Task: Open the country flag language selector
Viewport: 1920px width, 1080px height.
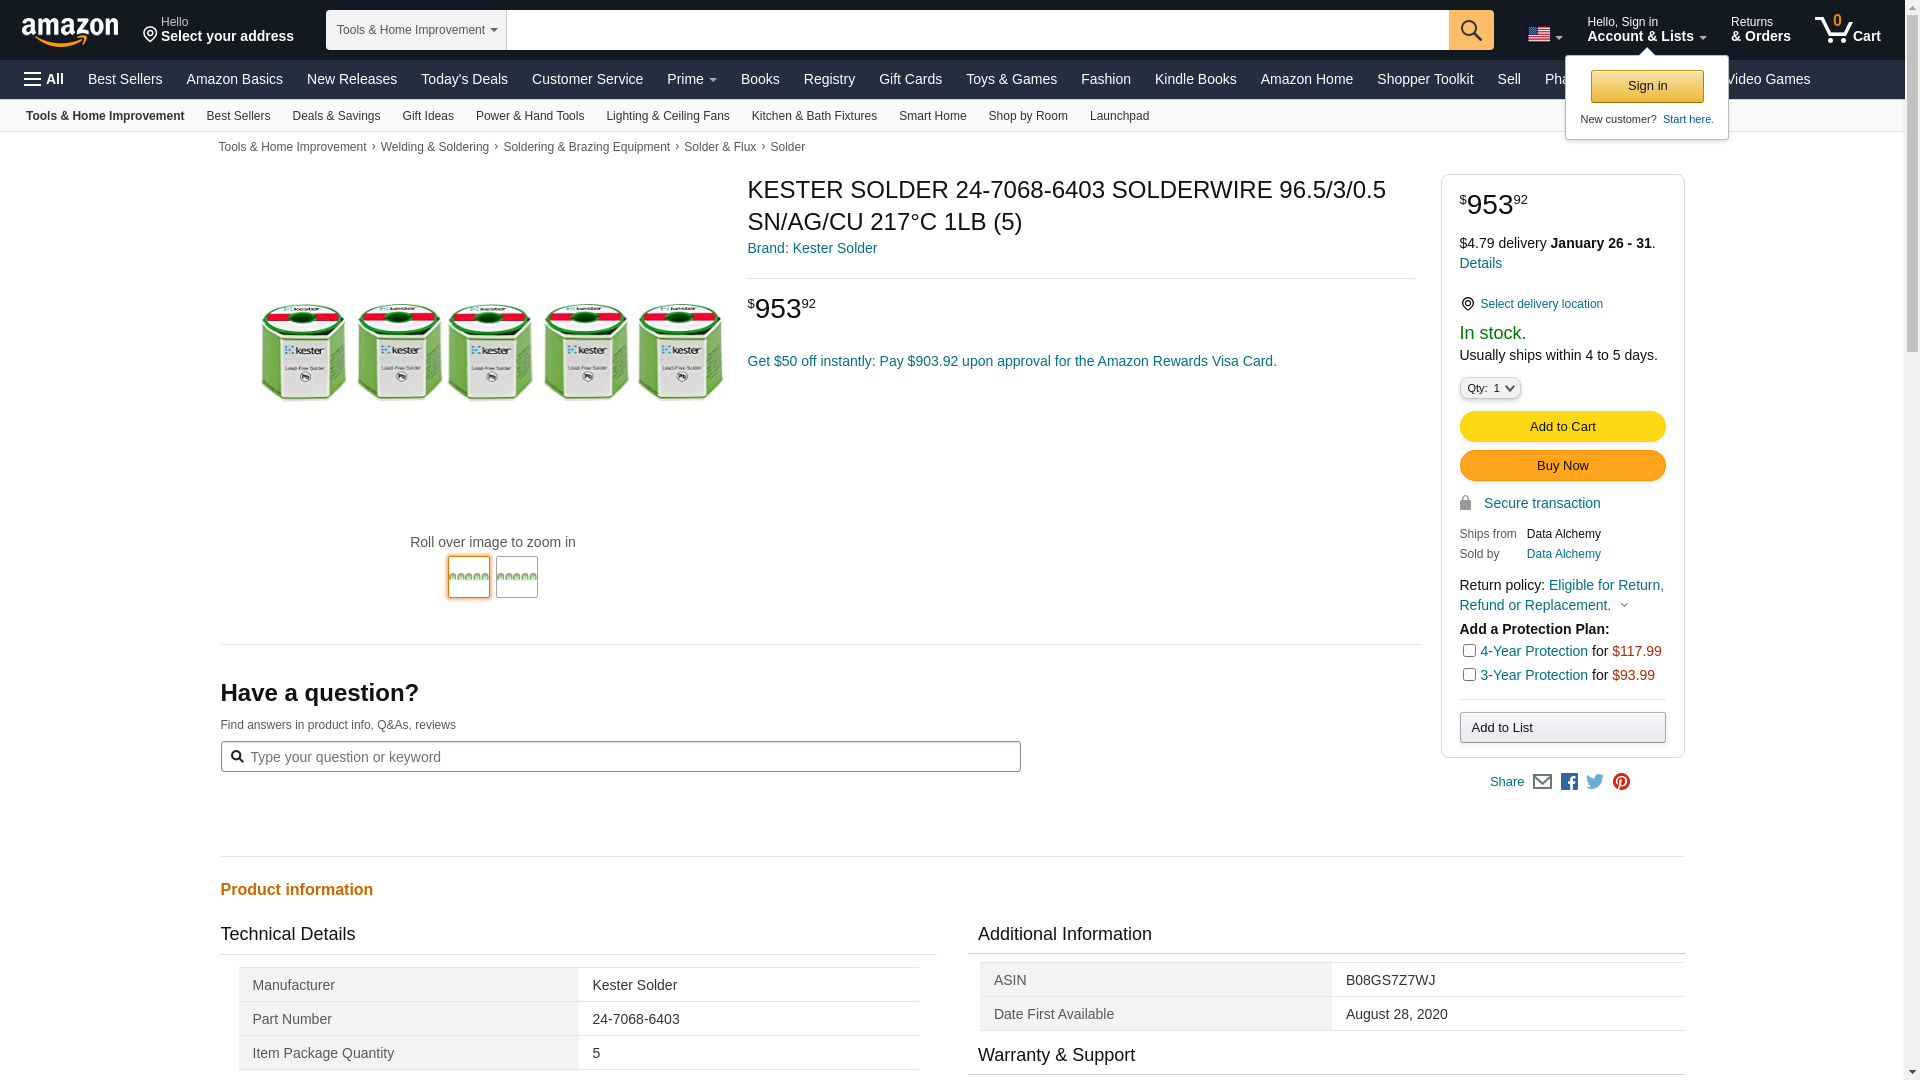Action: (1544, 35)
